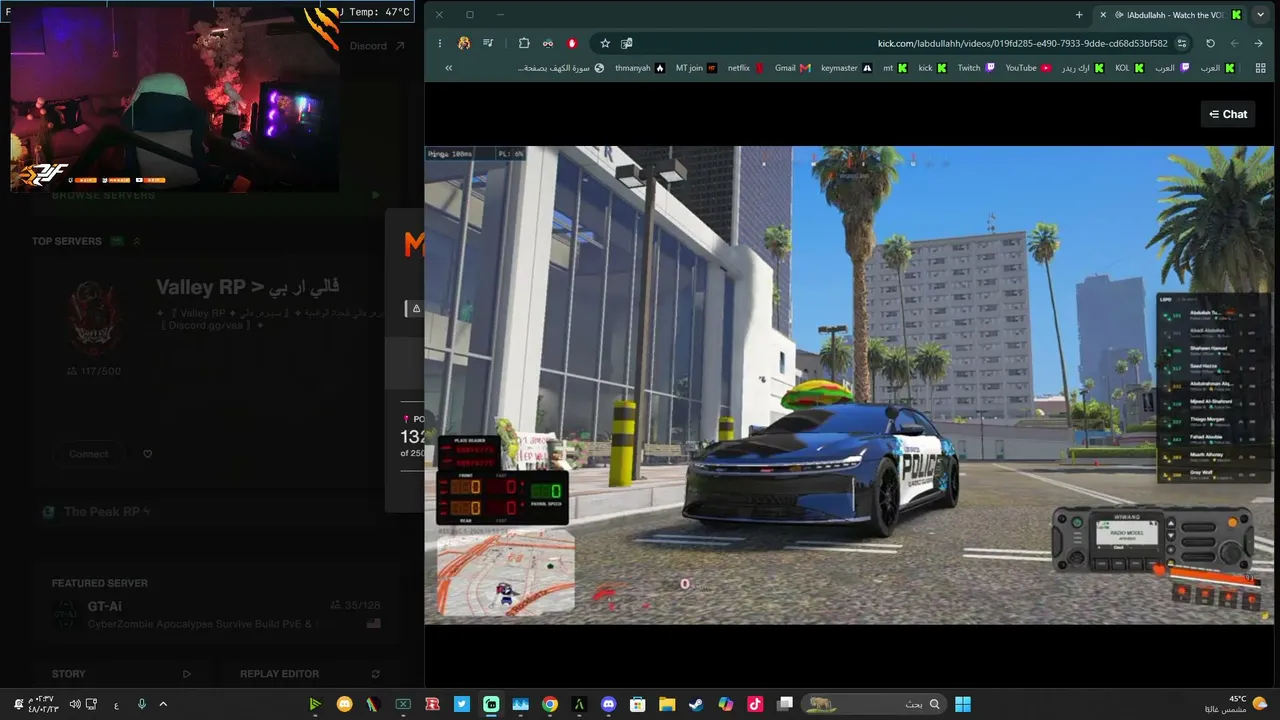Screen dimensions: 1280x720
Task: Collapse the Top Servers section in FiveM
Action: (x=137, y=241)
